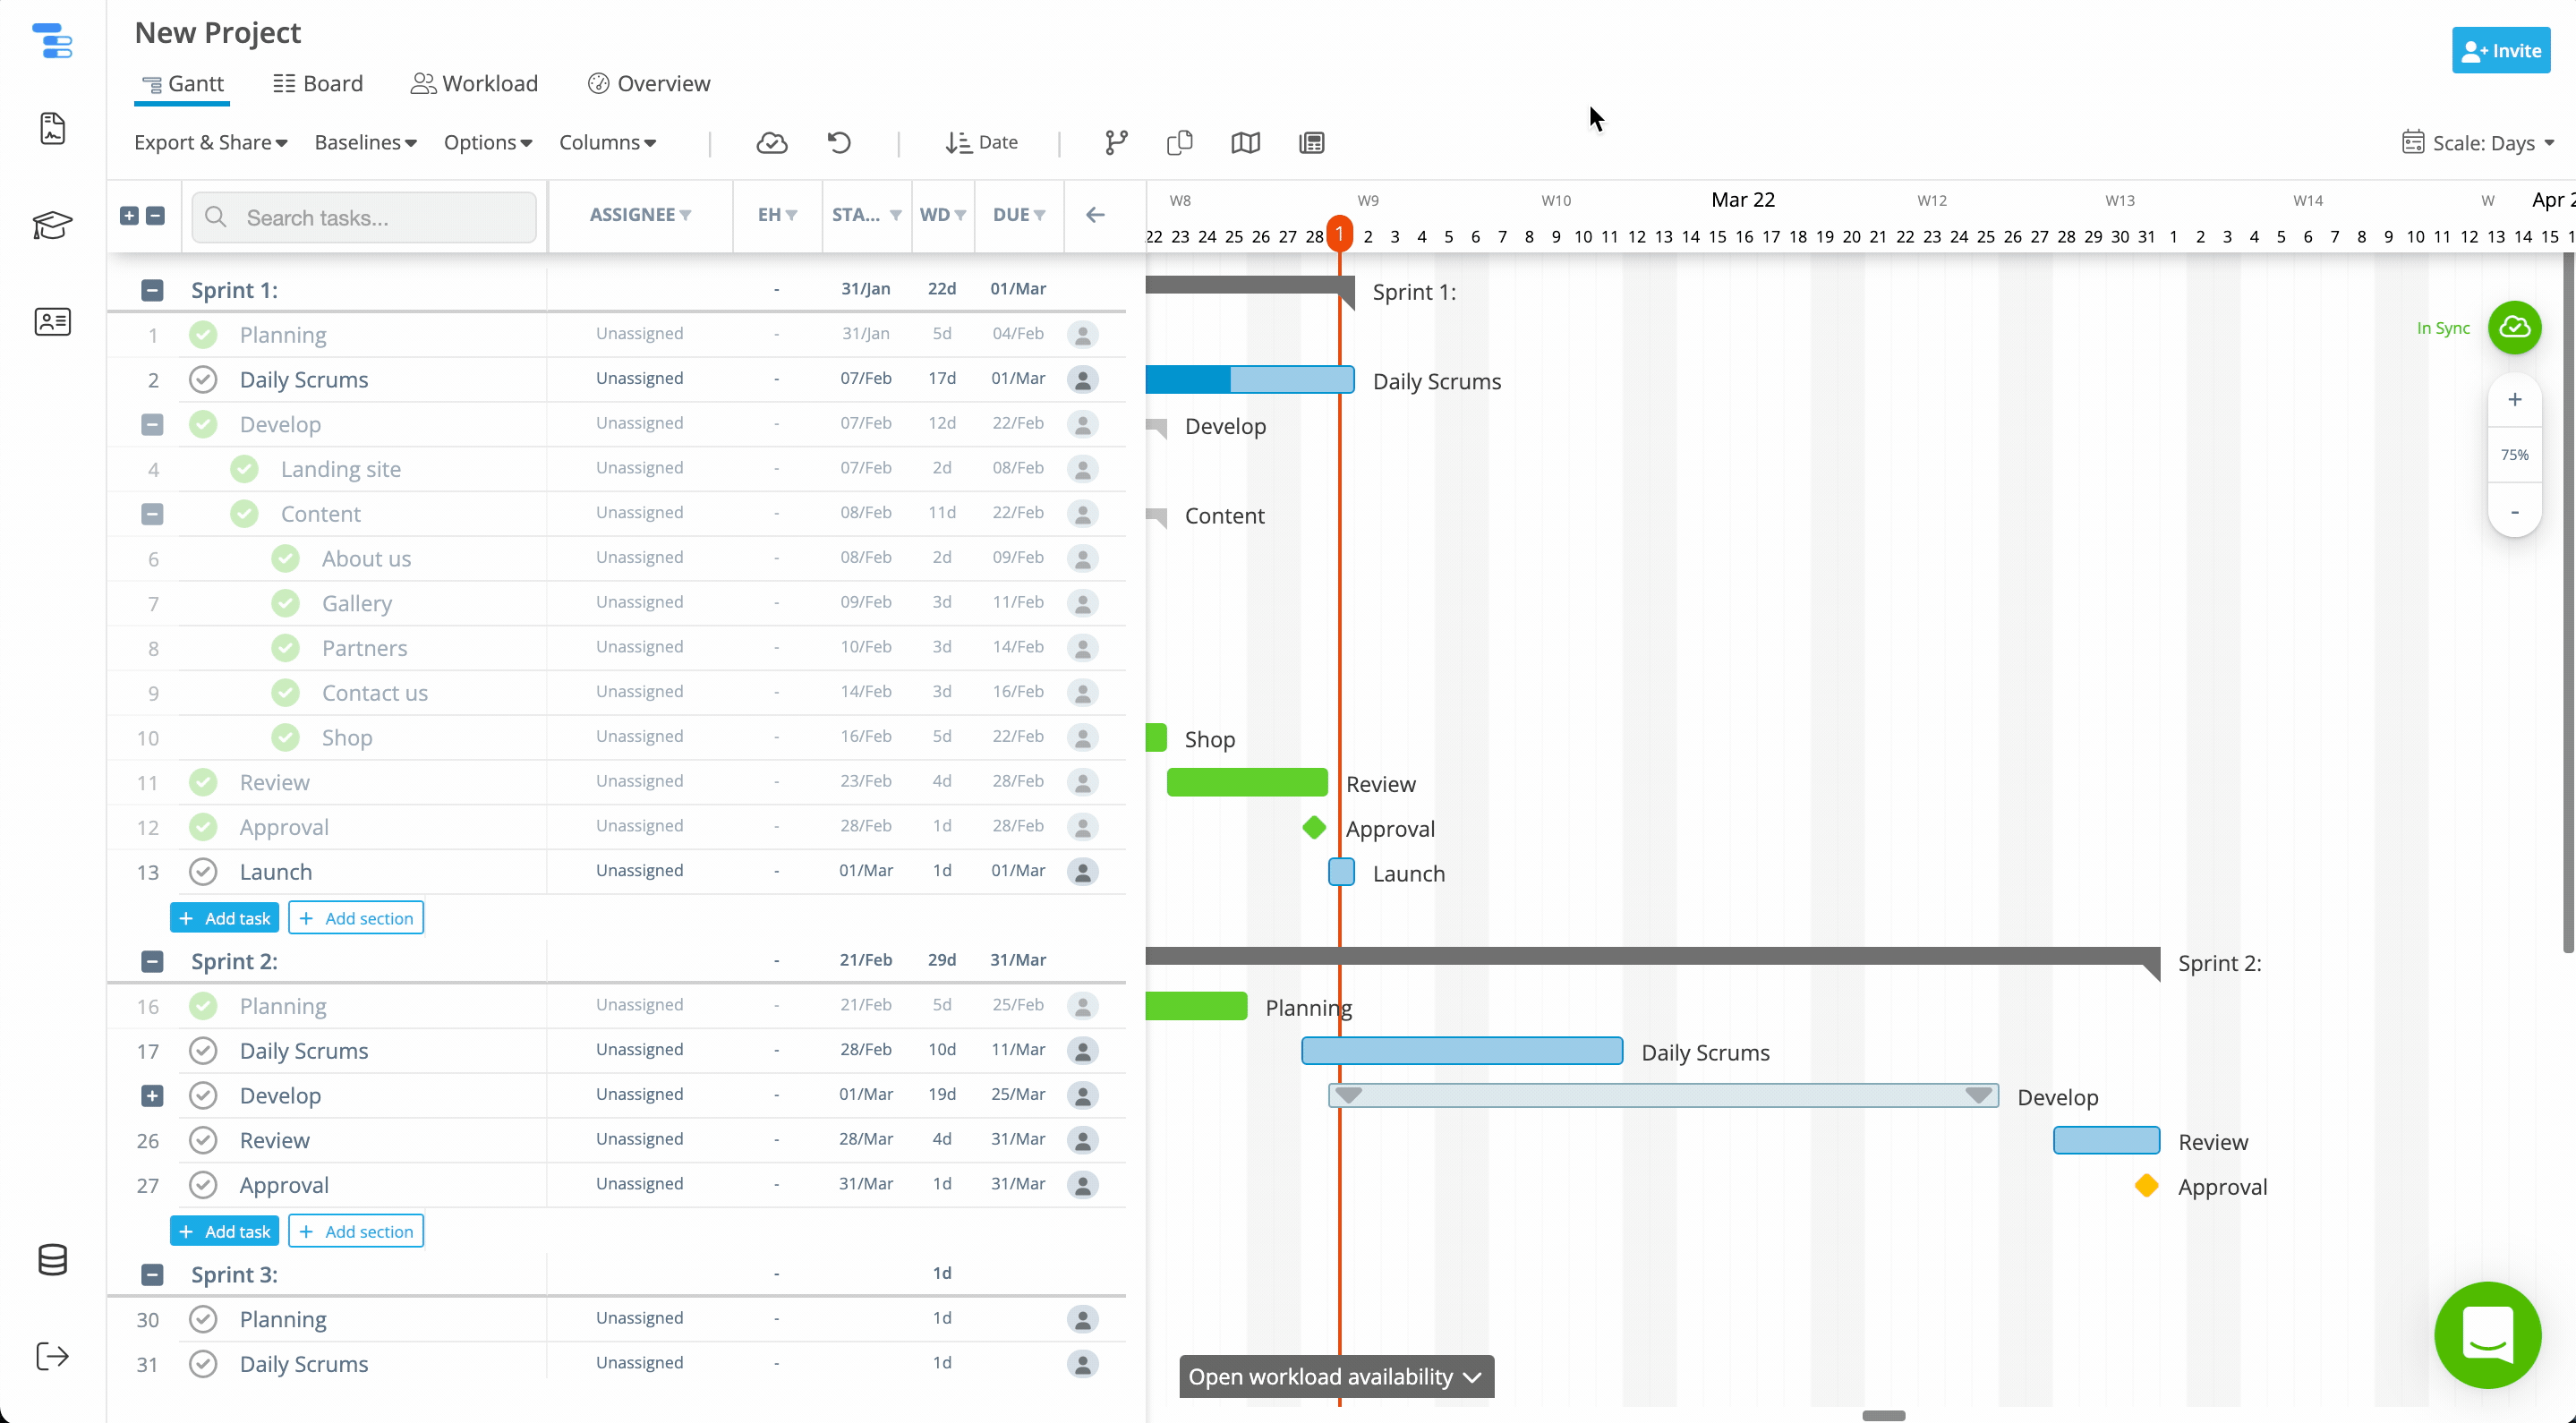The height and width of the screenshot is (1423, 2576).
Task: Toggle Sprint 1 section collapse
Action: [x=152, y=289]
